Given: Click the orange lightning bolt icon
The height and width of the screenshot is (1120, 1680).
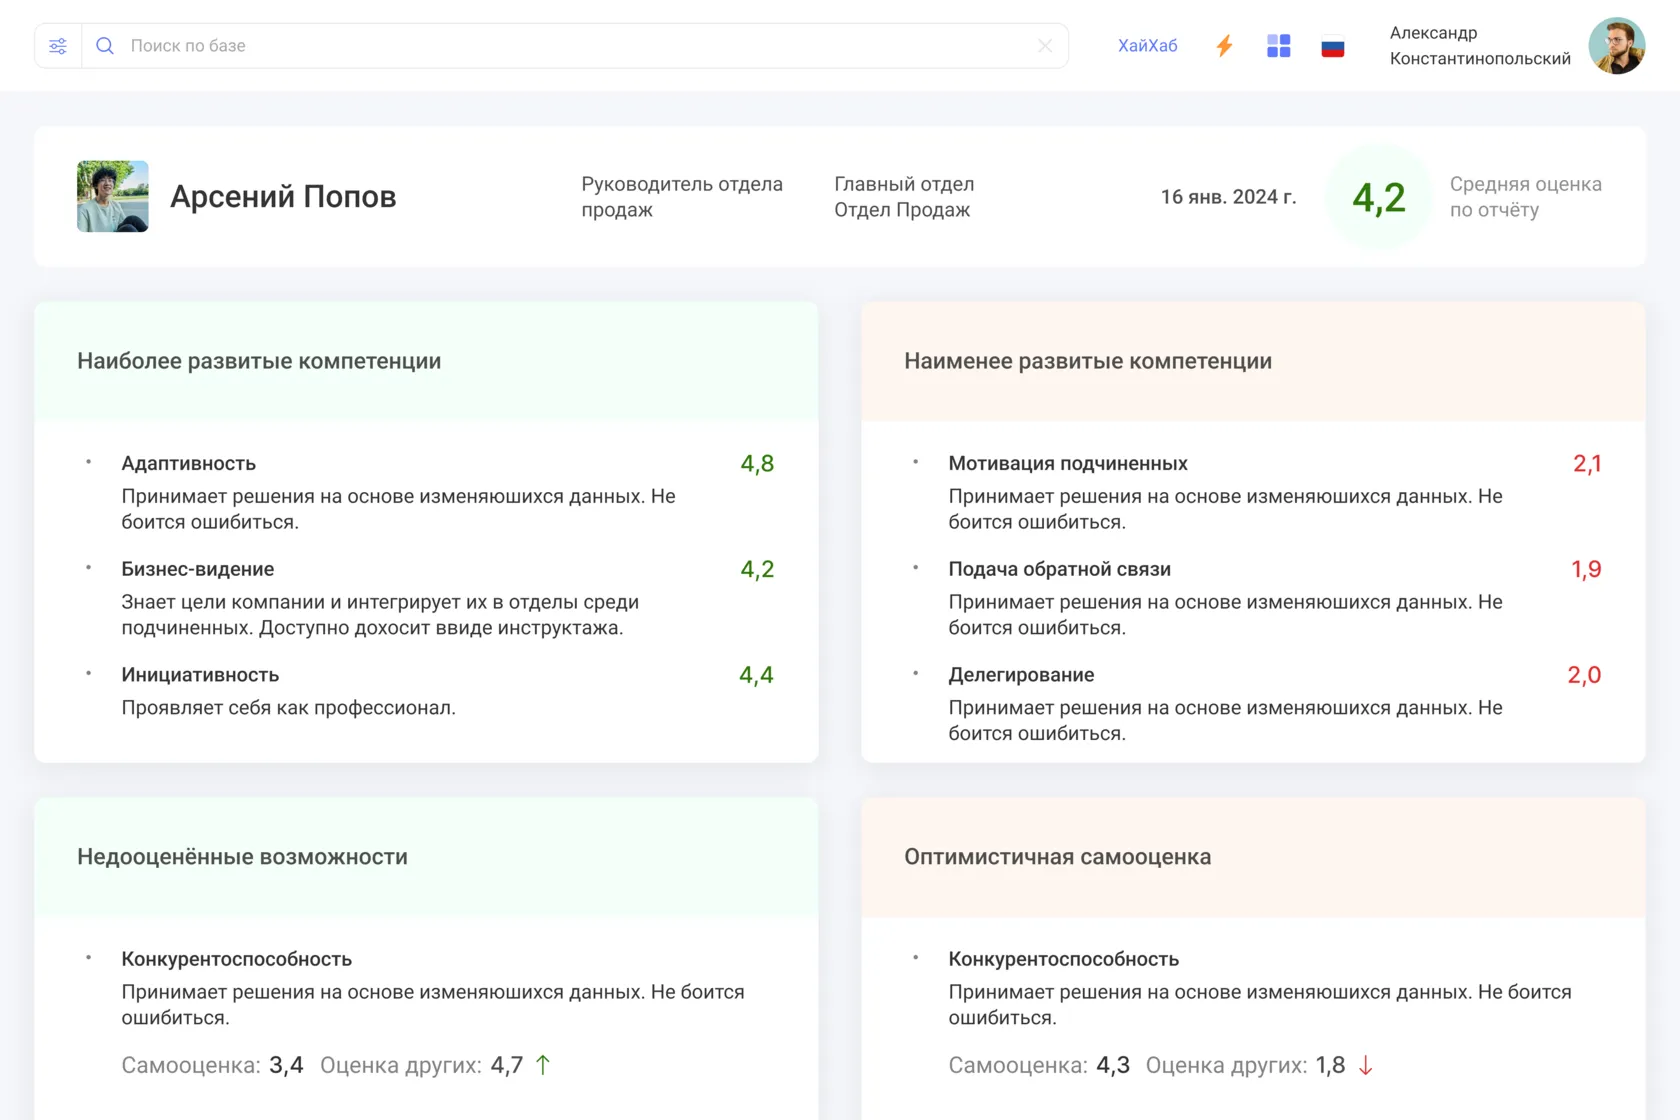Looking at the screenshot, I should (x=1224, y=46).
